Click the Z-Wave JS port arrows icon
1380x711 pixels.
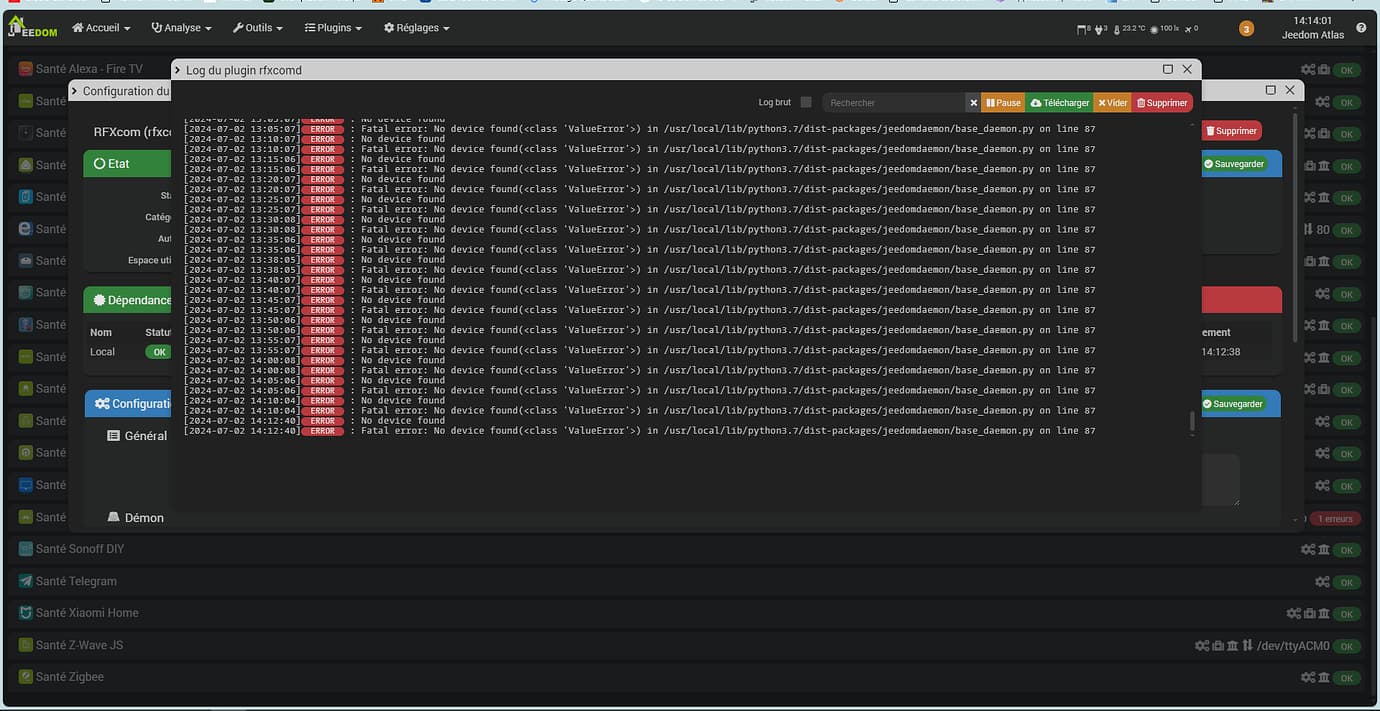pos(1247,646)
